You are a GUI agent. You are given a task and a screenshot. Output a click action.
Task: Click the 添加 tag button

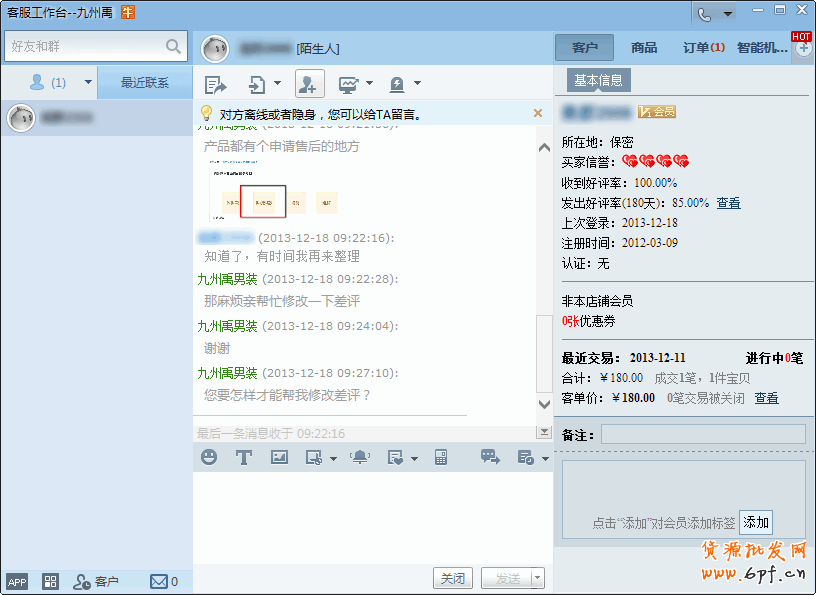pyautogui.click(x=756, y=522)
